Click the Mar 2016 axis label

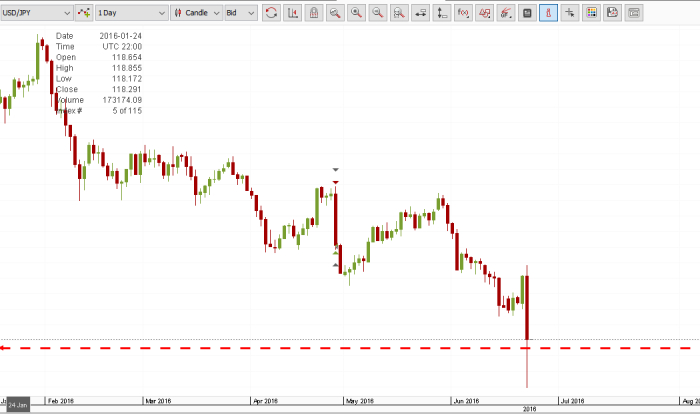click(158, 401)
